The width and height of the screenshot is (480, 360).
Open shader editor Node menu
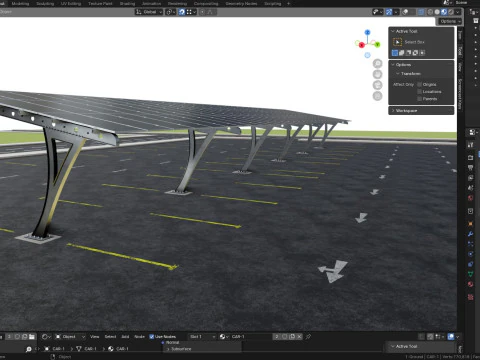(x=139, y=337)
